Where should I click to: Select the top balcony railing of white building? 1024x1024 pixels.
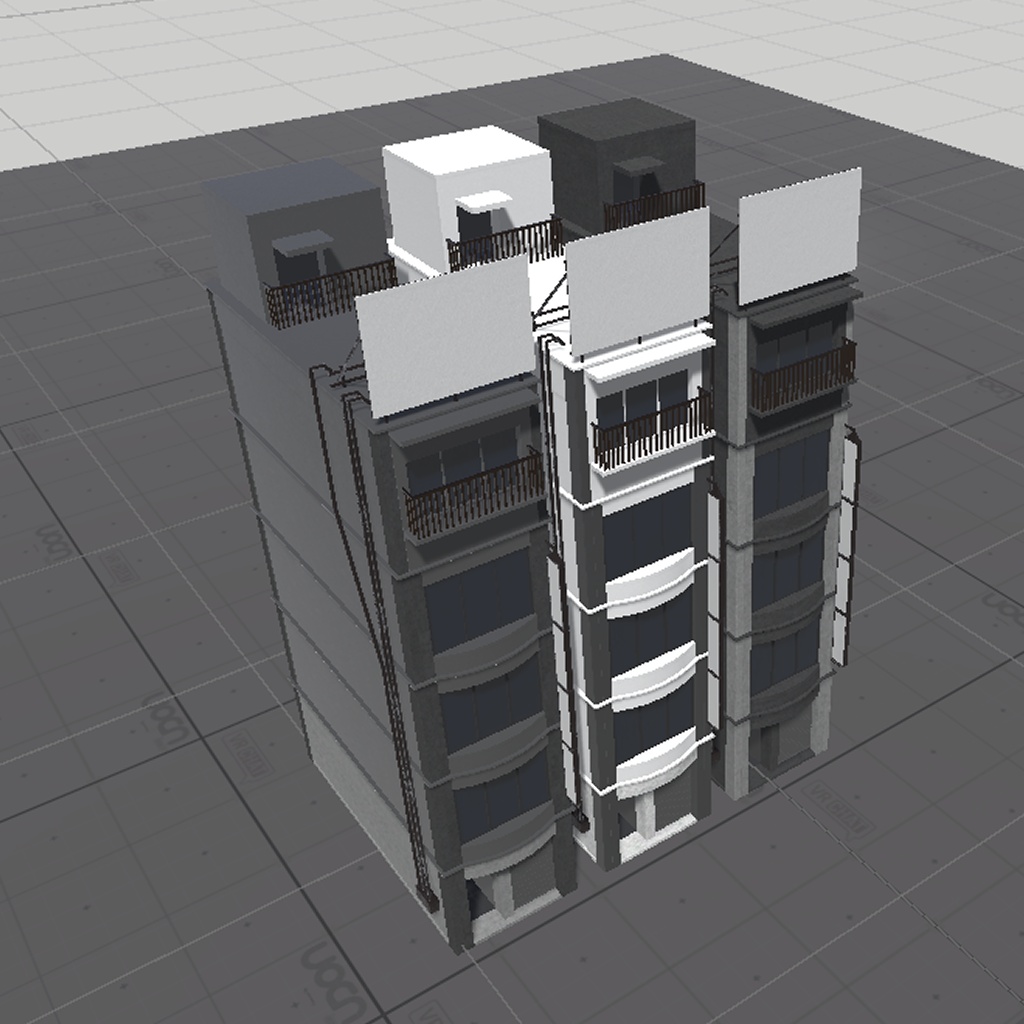(653, 428)
